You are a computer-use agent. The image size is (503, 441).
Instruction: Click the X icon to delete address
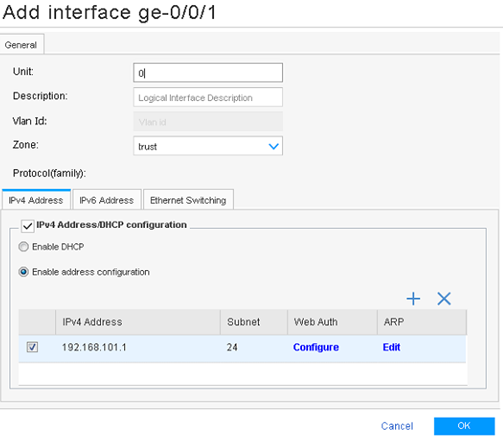coord(444,299)
